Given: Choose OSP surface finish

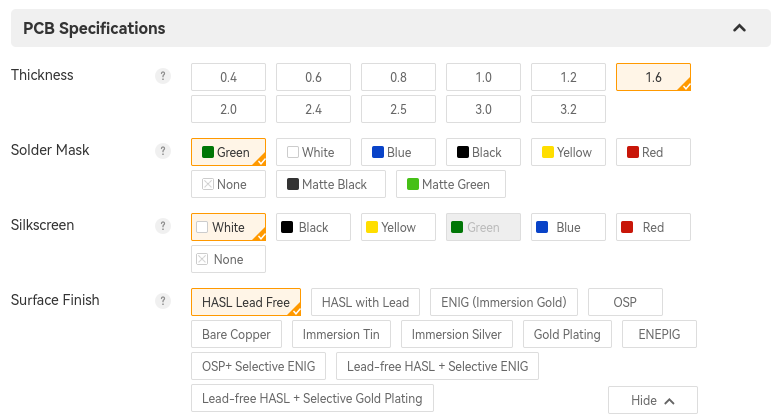Looking at the screenshot, I should (625, 302).
